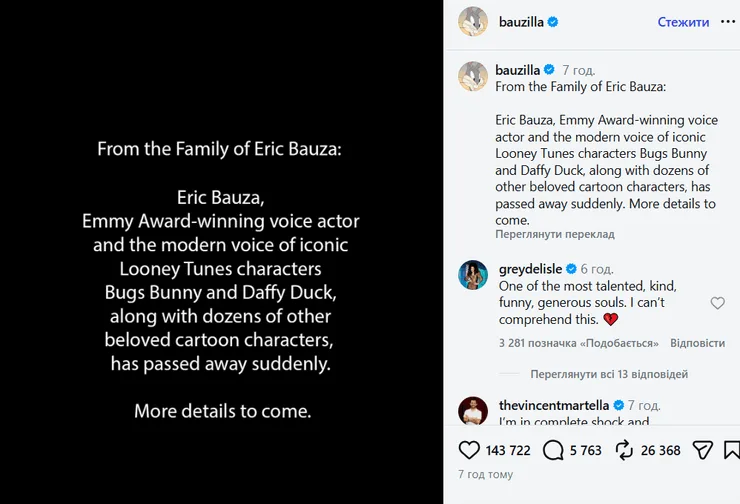Click the verified badge beside the header bauzilla
The height and width of the screenshot is (504, 740).
tap(553, 22)
